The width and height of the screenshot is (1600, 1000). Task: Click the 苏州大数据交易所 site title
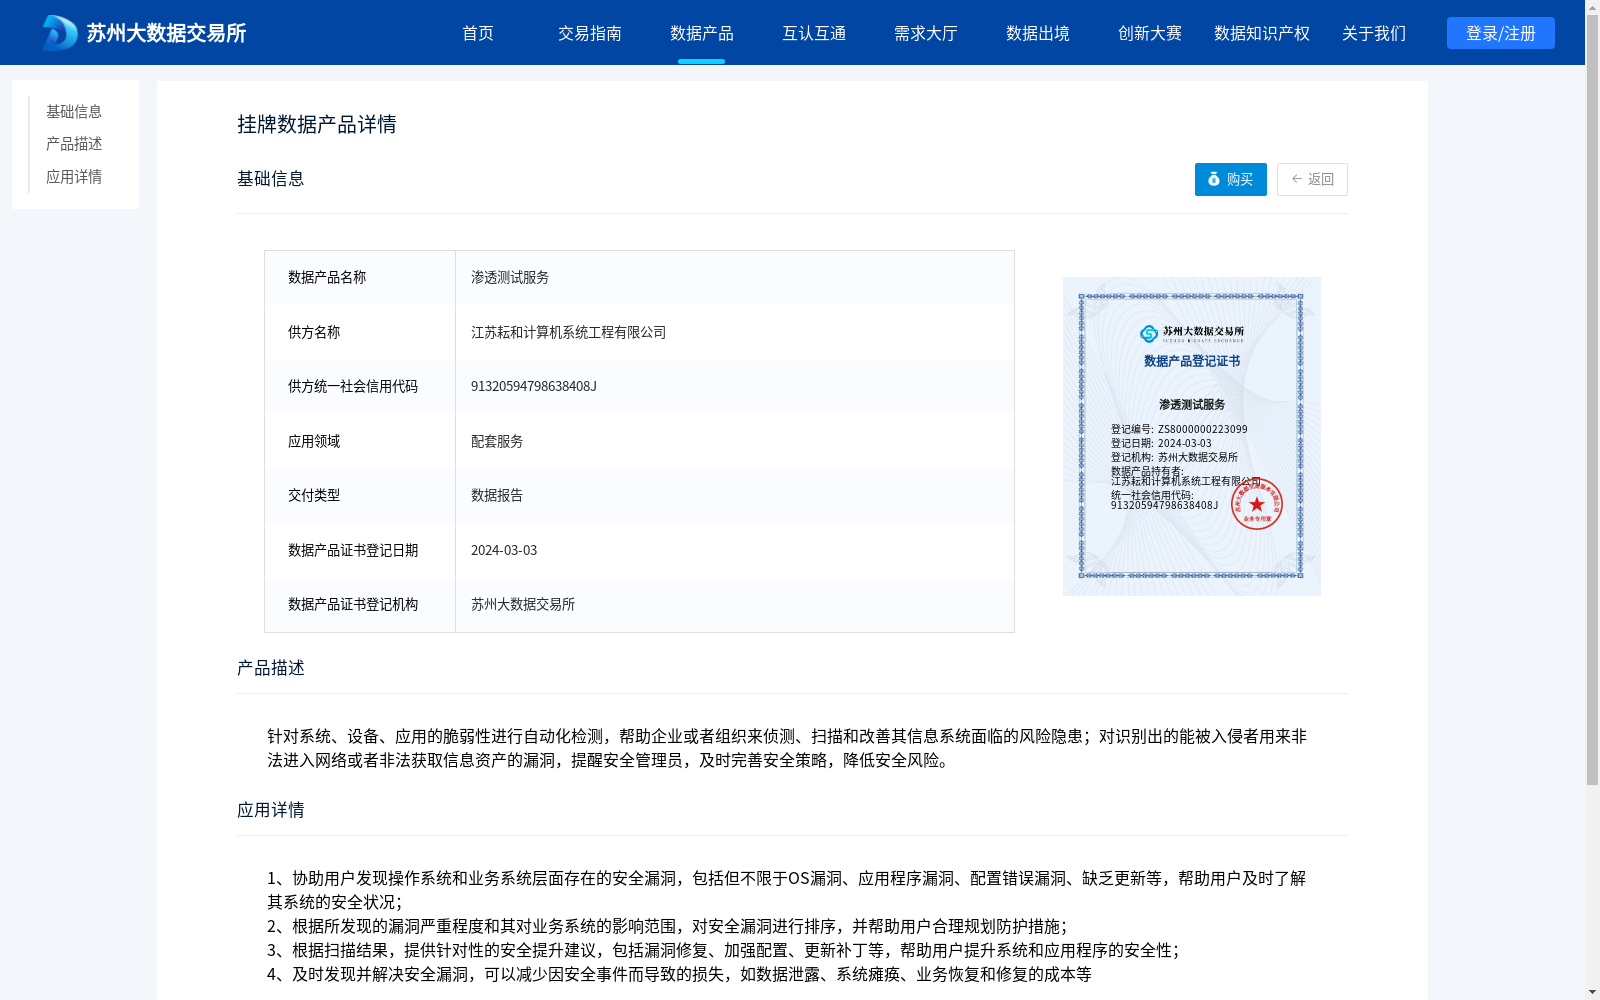click(x=166, y=33)
